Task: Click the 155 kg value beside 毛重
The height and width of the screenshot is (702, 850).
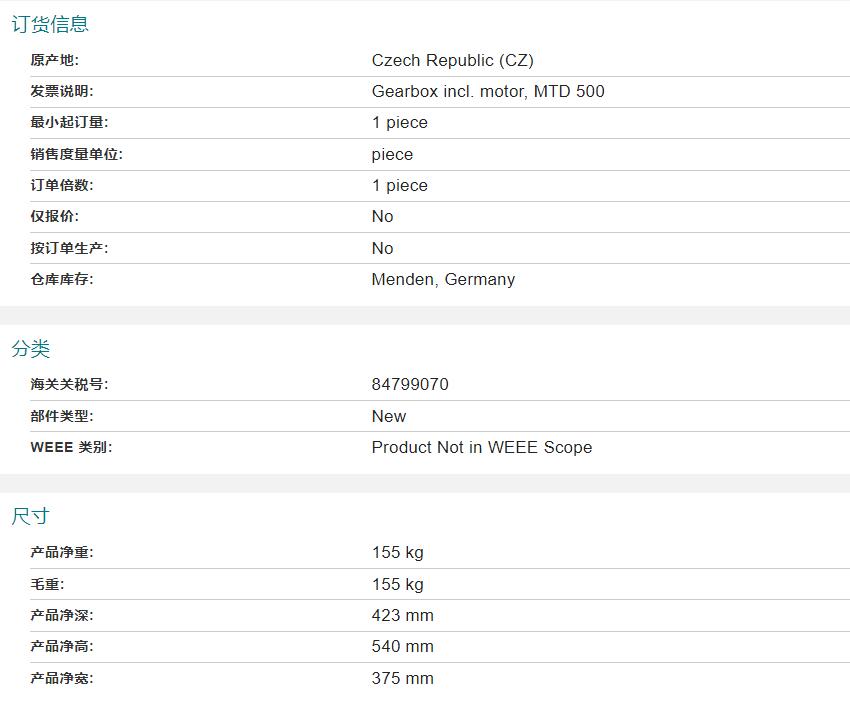Action: (x=397, y=584)
